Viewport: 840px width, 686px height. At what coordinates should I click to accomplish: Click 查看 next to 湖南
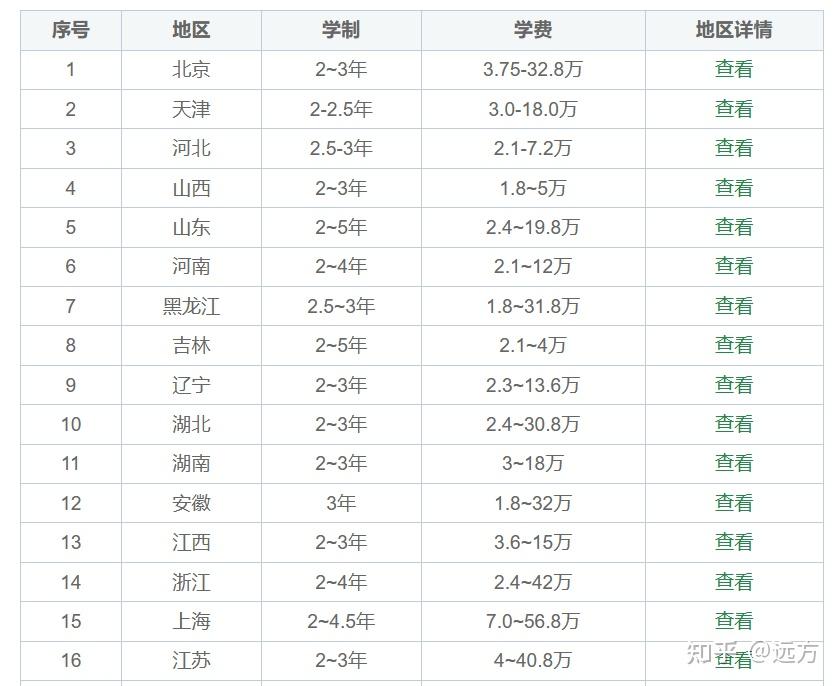tap(733, 463)
